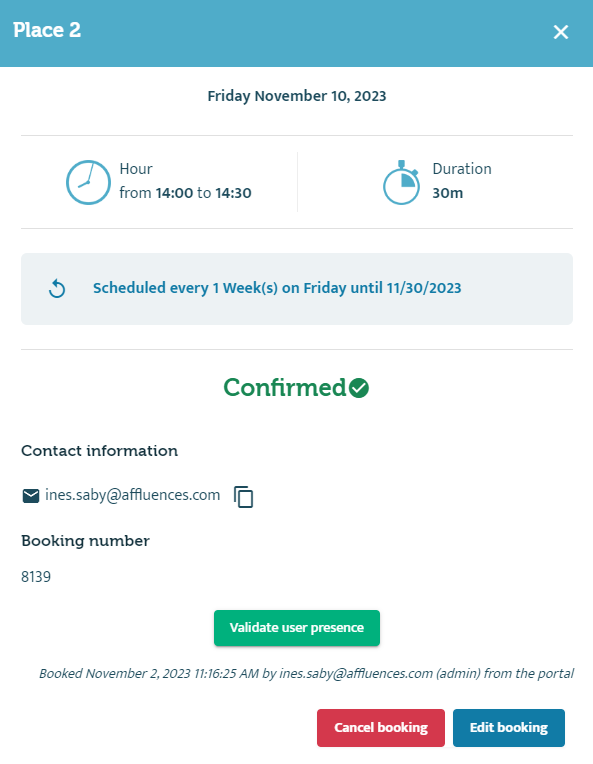
Task: Click the 30m duration value
Action: (448, 193)
